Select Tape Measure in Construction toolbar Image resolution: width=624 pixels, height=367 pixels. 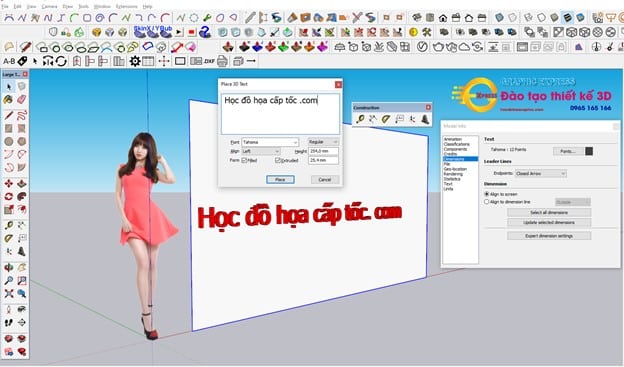click(x=360, y=119)
